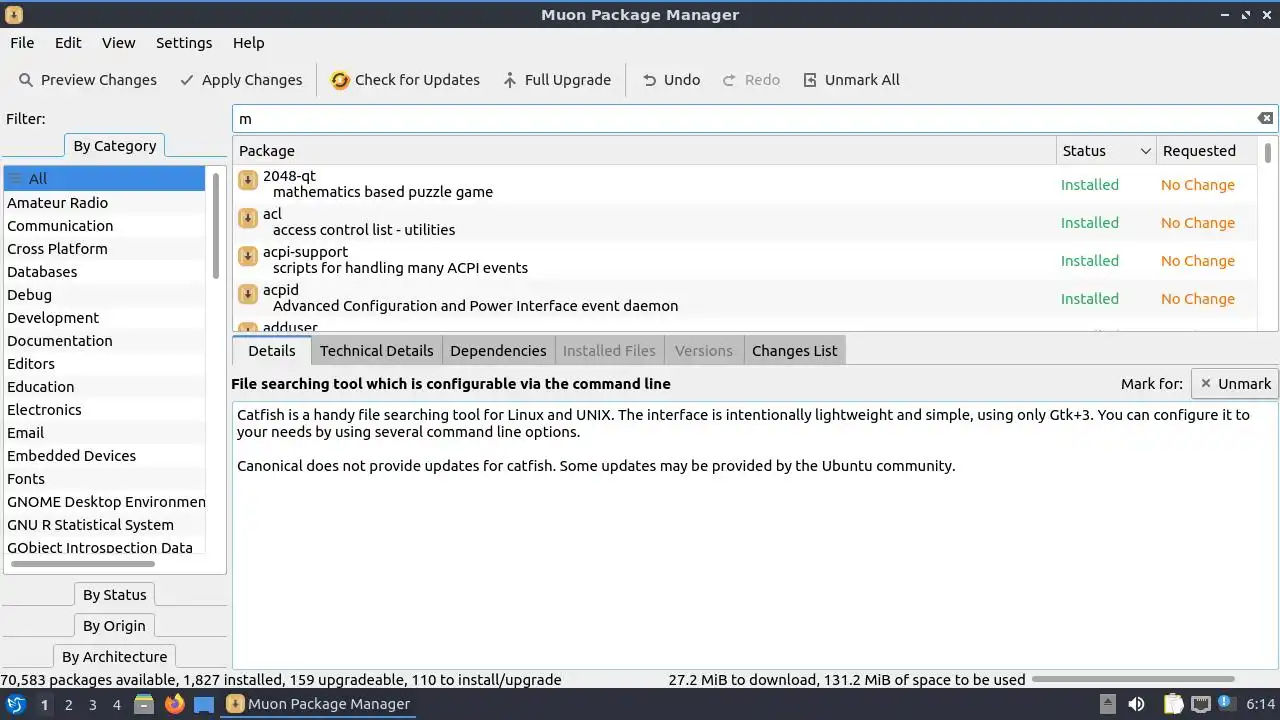The height and width of the screenshot is (720, 1280).
Task: Click the Unmark button
Action: [1235, 384]
